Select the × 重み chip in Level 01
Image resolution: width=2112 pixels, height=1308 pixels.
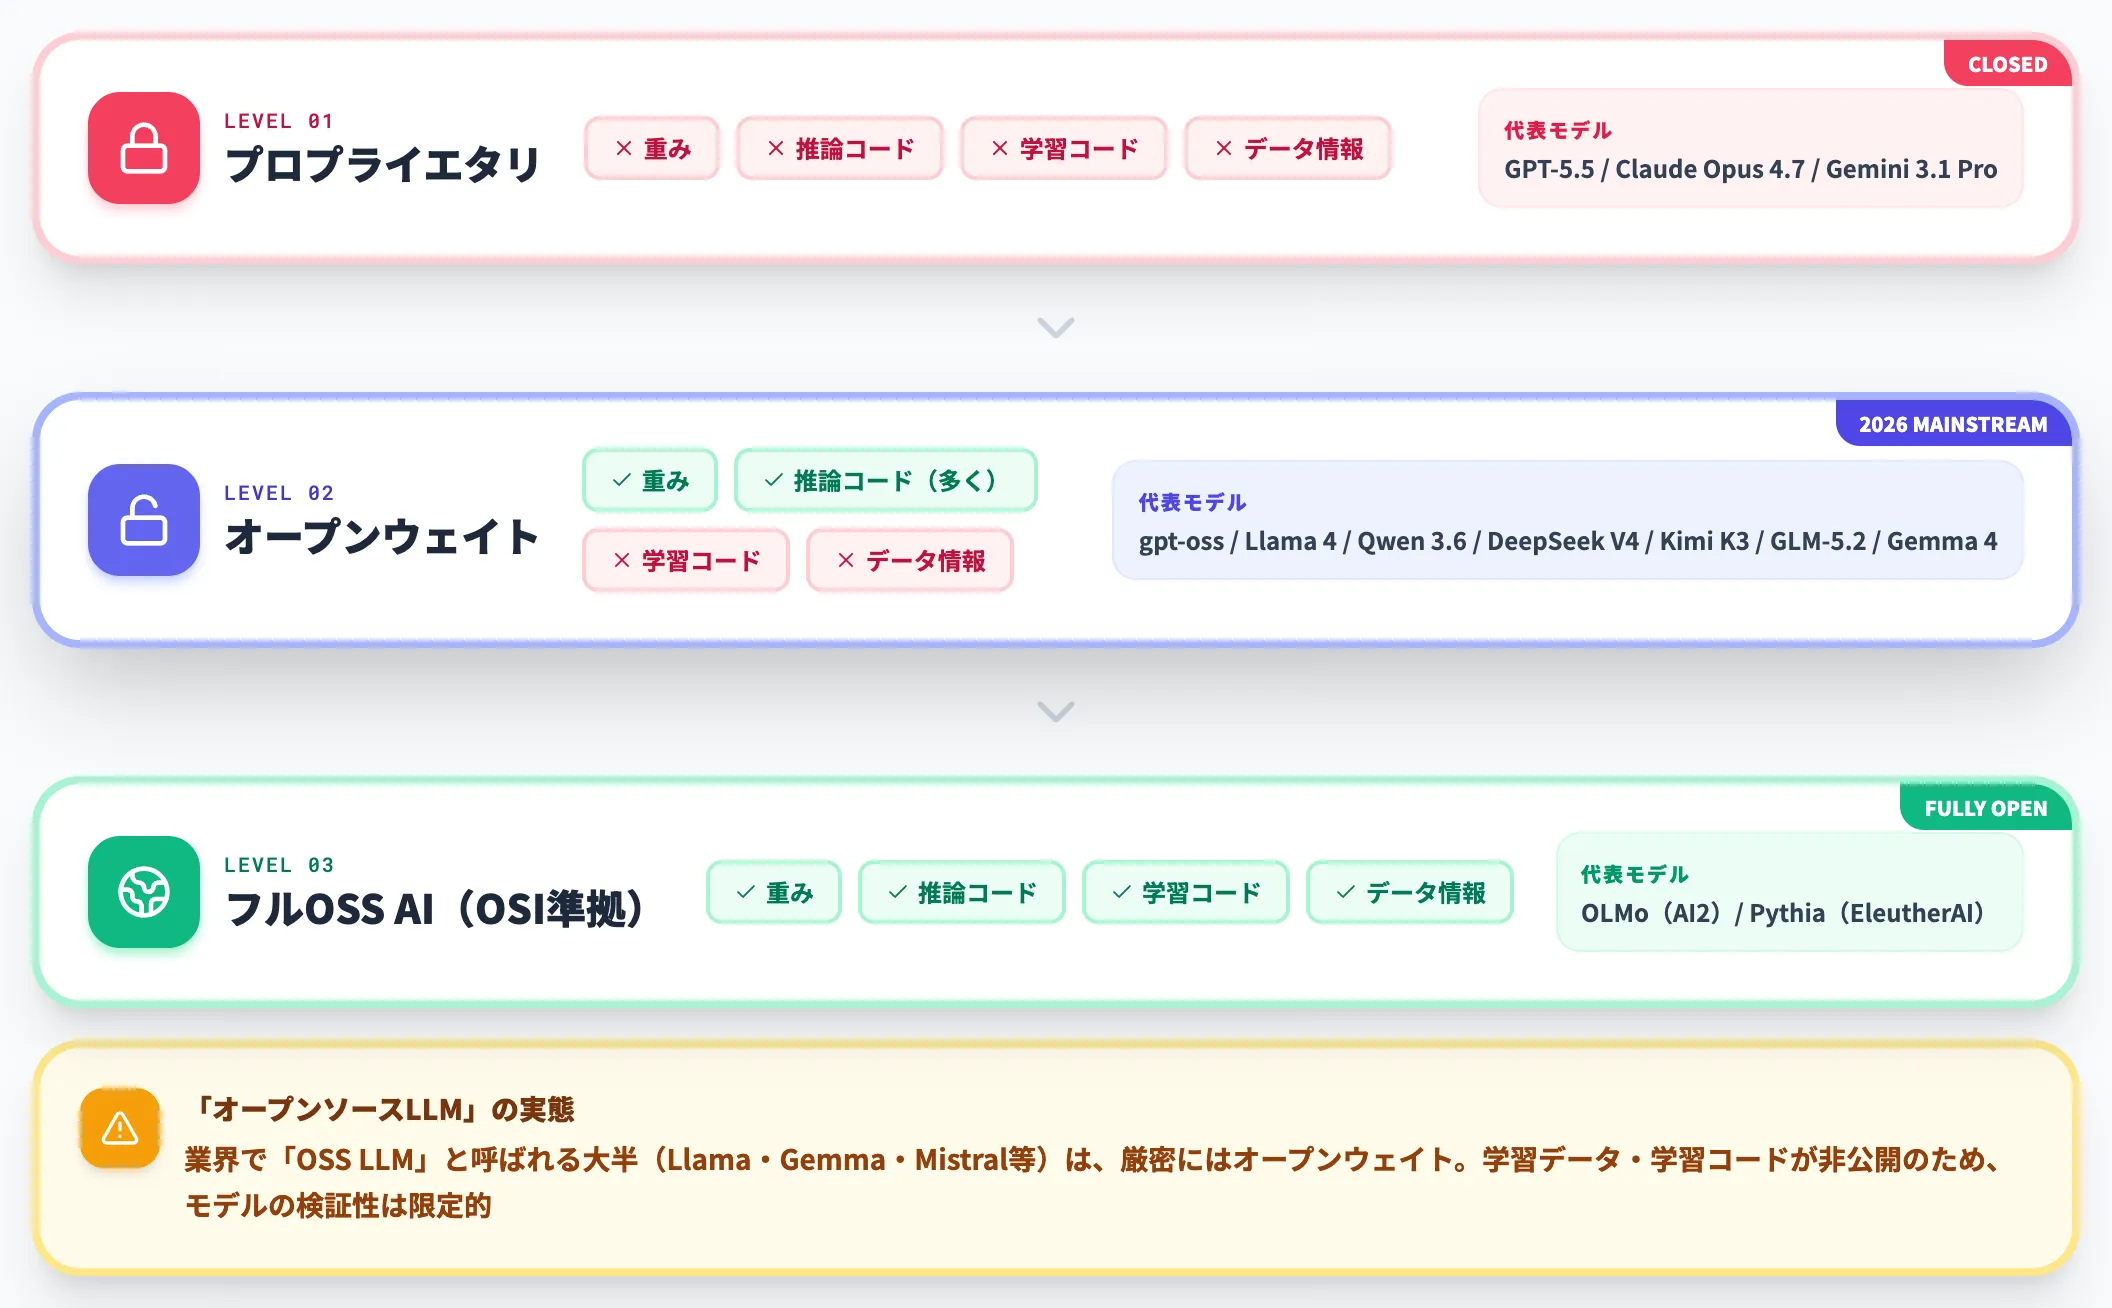652,148
